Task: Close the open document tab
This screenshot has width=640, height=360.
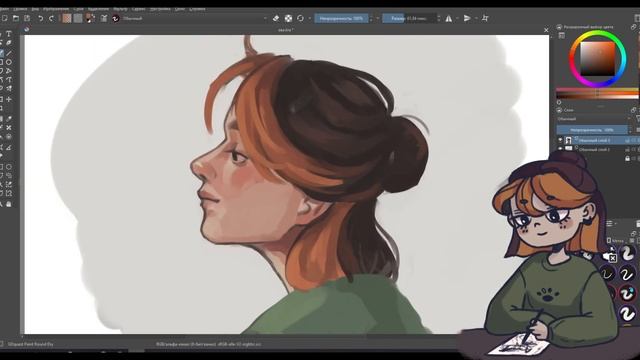Action: [546, 30]
